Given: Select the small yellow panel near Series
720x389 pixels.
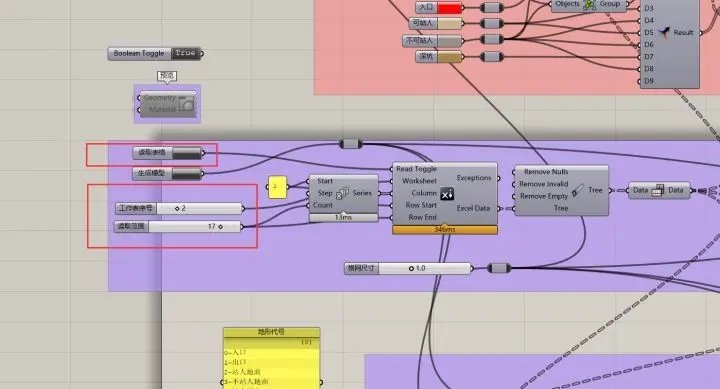Looking at the screenshot, I should click(x=277, y=187).
